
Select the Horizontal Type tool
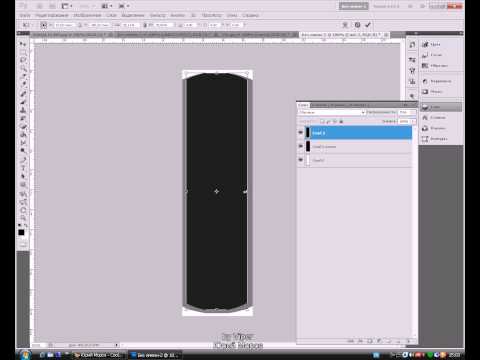23,168
